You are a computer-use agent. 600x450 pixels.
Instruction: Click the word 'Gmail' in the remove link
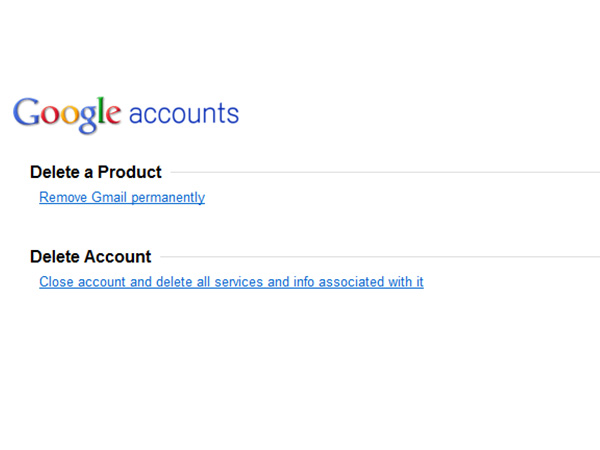coord(110,197)
